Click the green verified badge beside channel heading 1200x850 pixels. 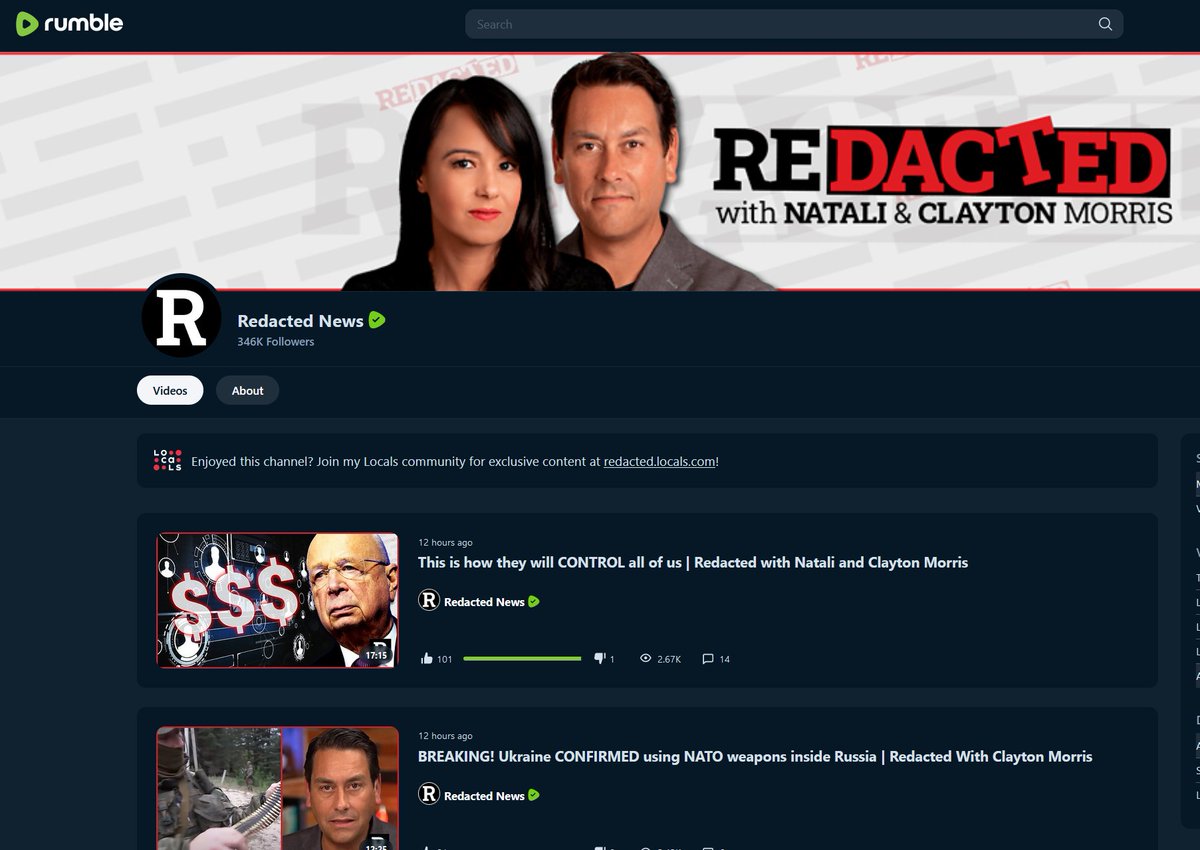(377, 320)
